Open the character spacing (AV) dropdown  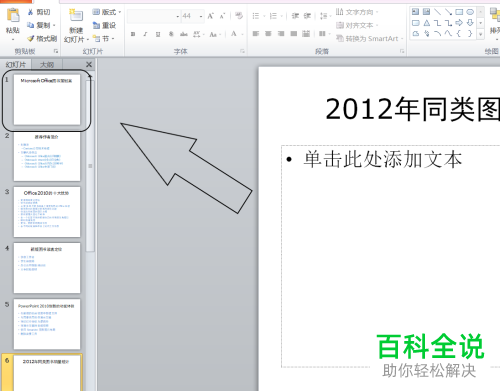[x=198, y=34]
